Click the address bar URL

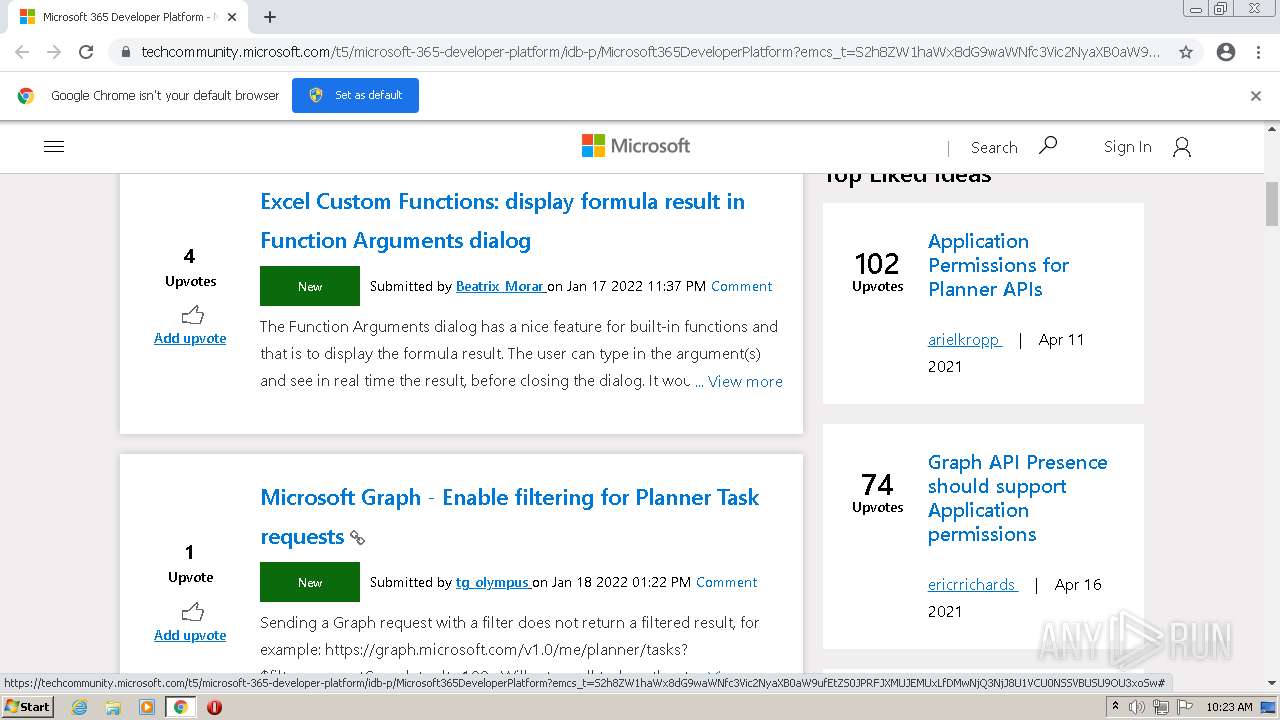[650, 52]
